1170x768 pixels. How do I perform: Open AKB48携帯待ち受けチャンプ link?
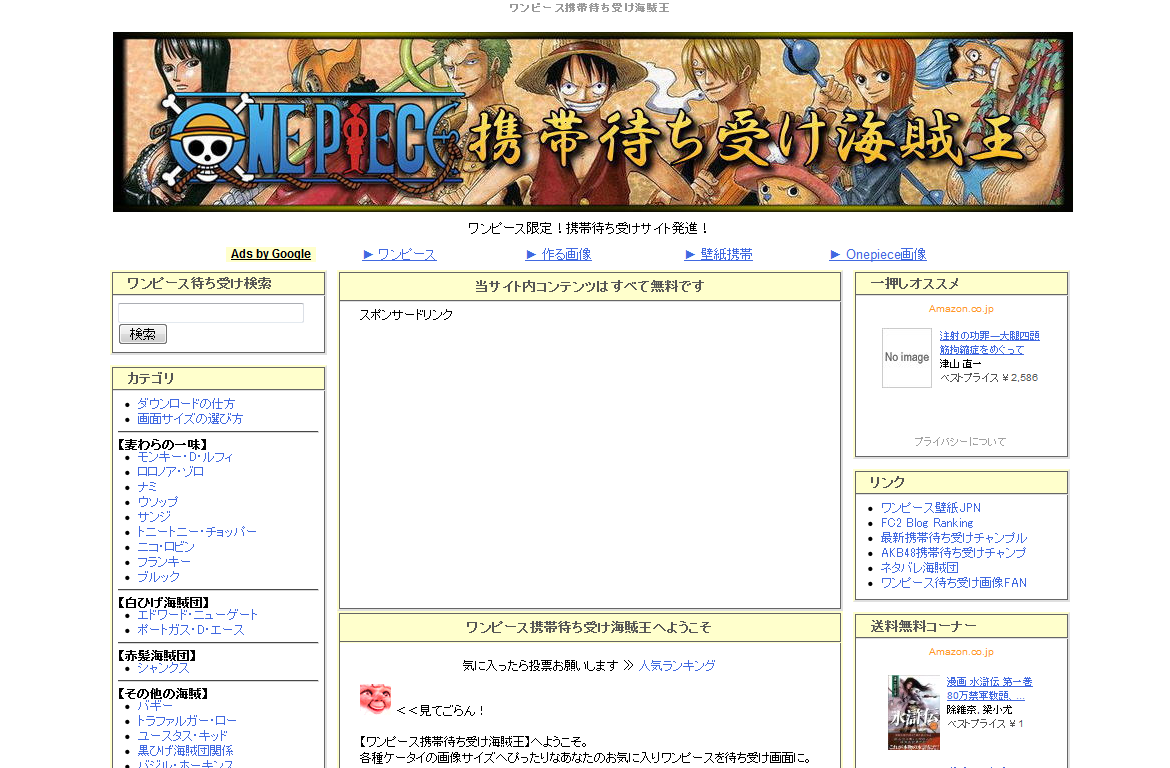point(953,552)
